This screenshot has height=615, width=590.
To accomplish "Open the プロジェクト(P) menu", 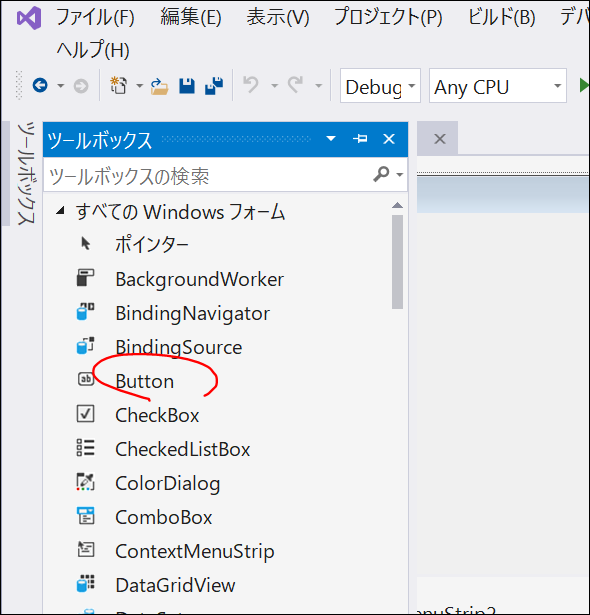I will [x=388, y=18].
